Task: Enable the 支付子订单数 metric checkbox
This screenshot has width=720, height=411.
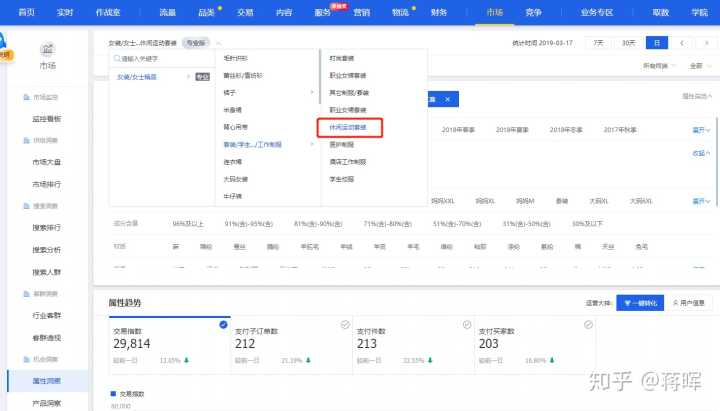Action: click(x=344, y=324)
